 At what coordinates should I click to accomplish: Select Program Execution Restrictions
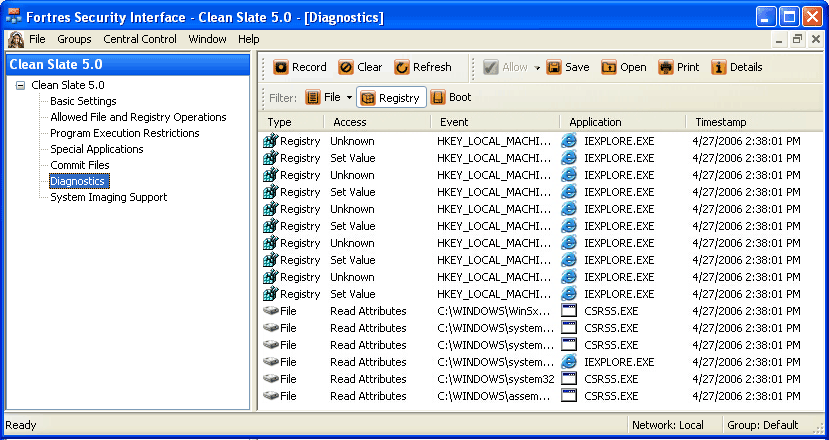coord(125,133)
